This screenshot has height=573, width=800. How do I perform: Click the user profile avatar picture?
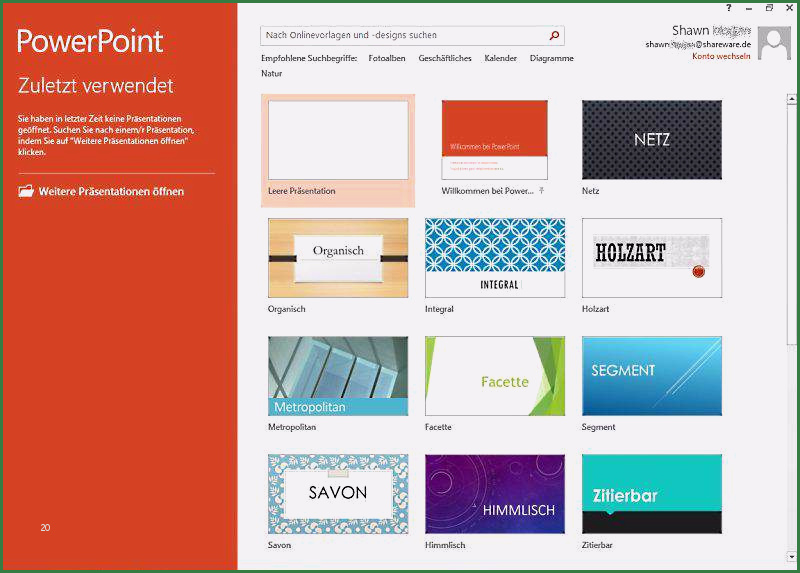point(775,43)
